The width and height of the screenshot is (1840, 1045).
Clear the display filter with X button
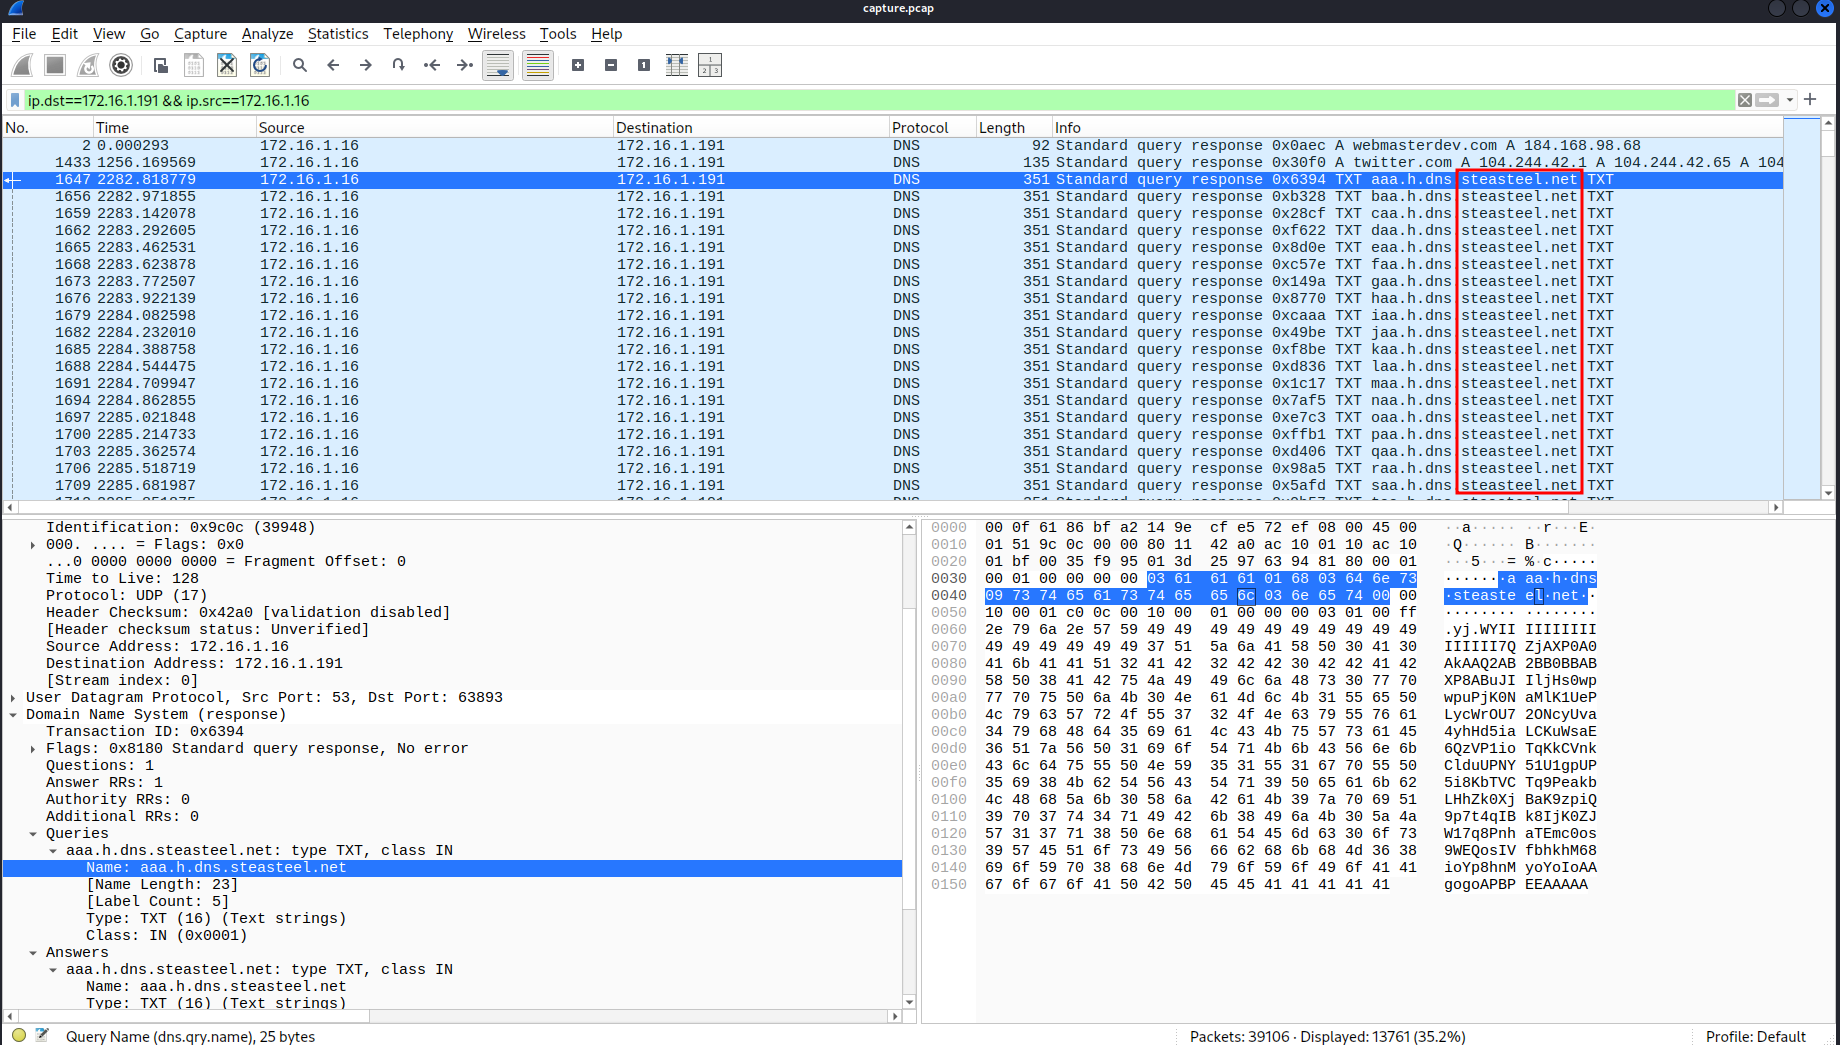1745,100
